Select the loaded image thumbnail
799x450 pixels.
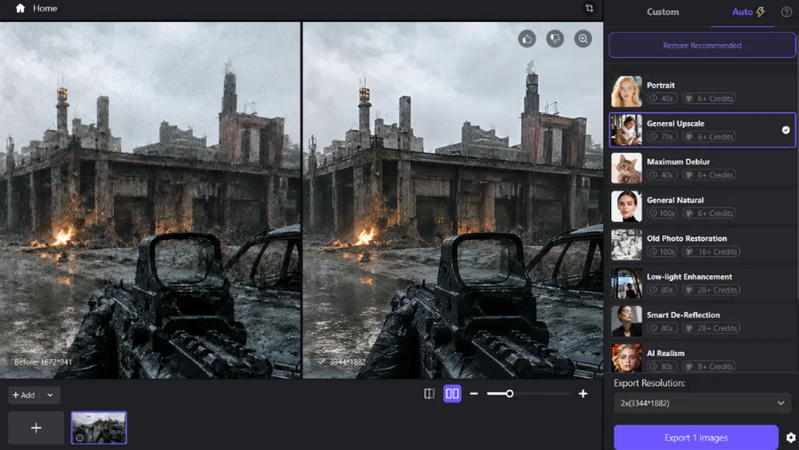point(99,428)
